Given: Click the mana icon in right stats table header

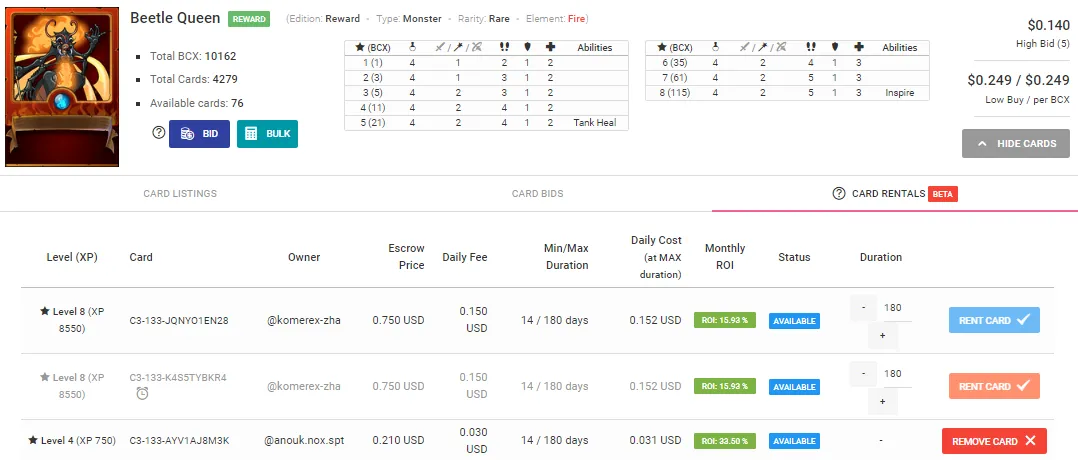Looking at the screenshot, I should click(715, 47).
